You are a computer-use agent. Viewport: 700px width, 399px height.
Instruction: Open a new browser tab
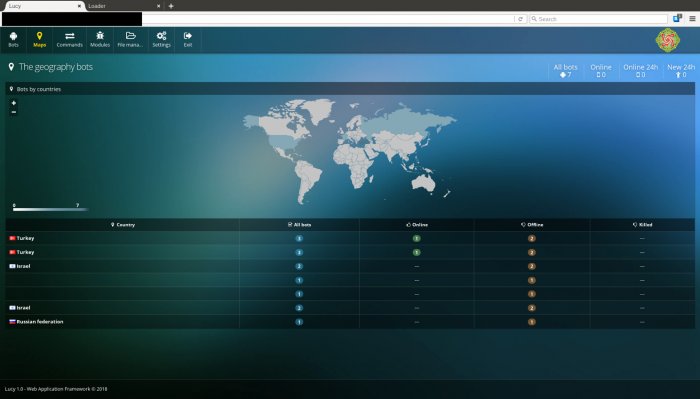click(x=171, y=6)
